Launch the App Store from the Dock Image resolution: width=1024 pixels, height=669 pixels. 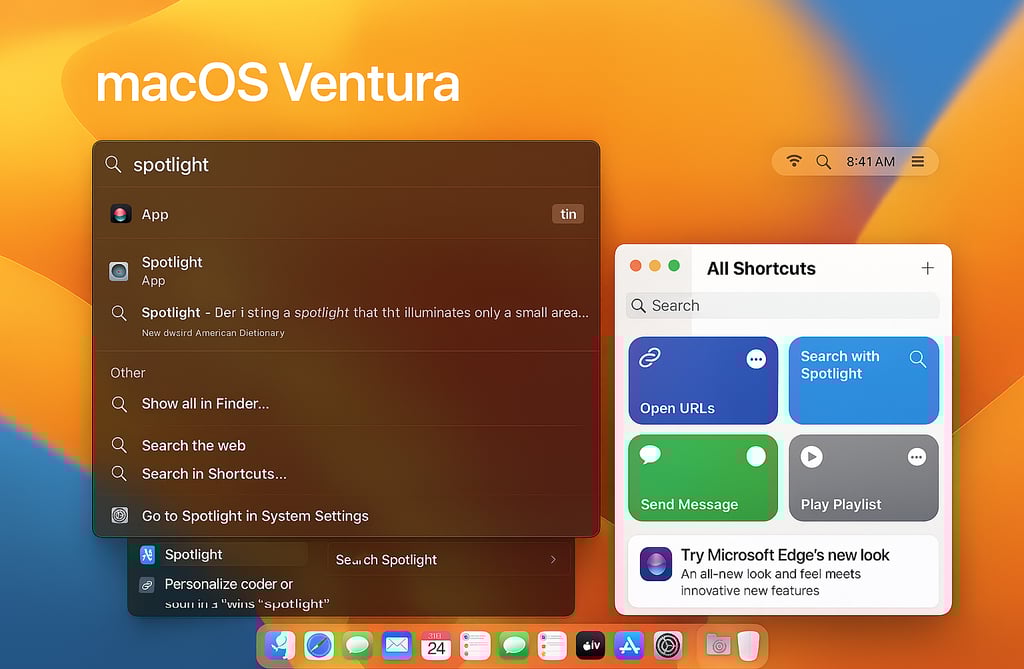click(630, 645)
